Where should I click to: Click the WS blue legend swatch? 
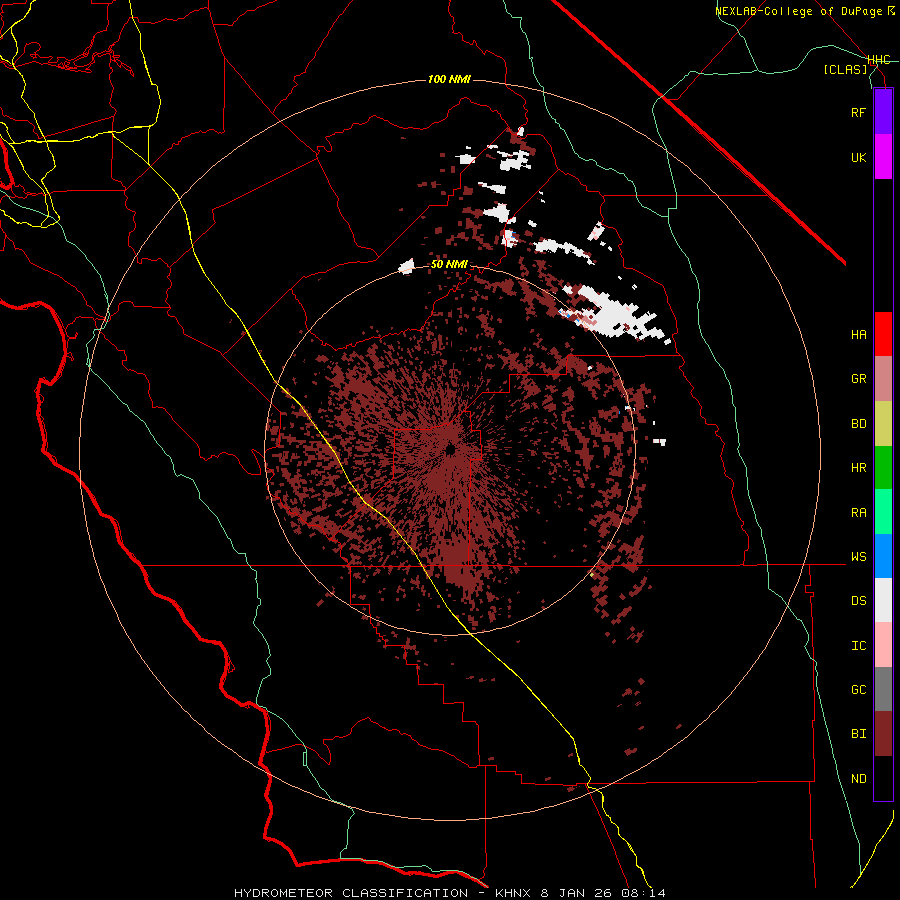[883, 556]
